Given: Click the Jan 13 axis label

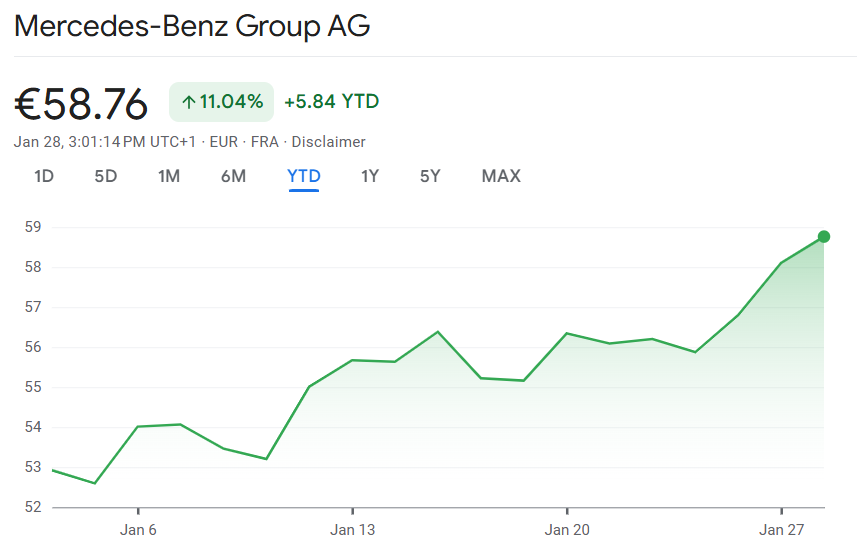Looking at the screenshot, I should 353,530.
